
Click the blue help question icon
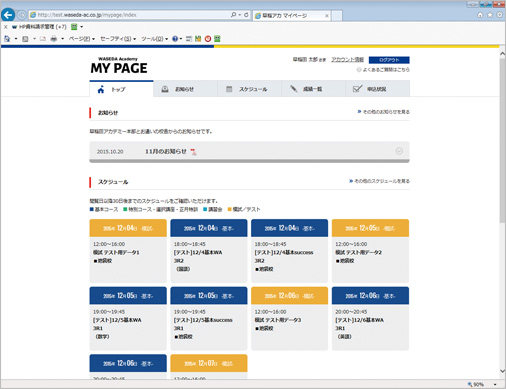(175, 39)
